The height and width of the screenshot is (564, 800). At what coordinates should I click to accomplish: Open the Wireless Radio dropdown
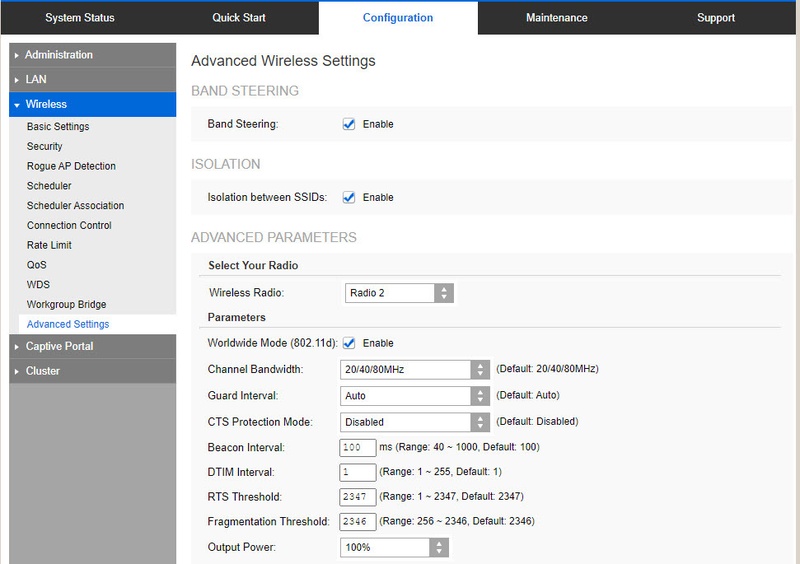[398, 293]
